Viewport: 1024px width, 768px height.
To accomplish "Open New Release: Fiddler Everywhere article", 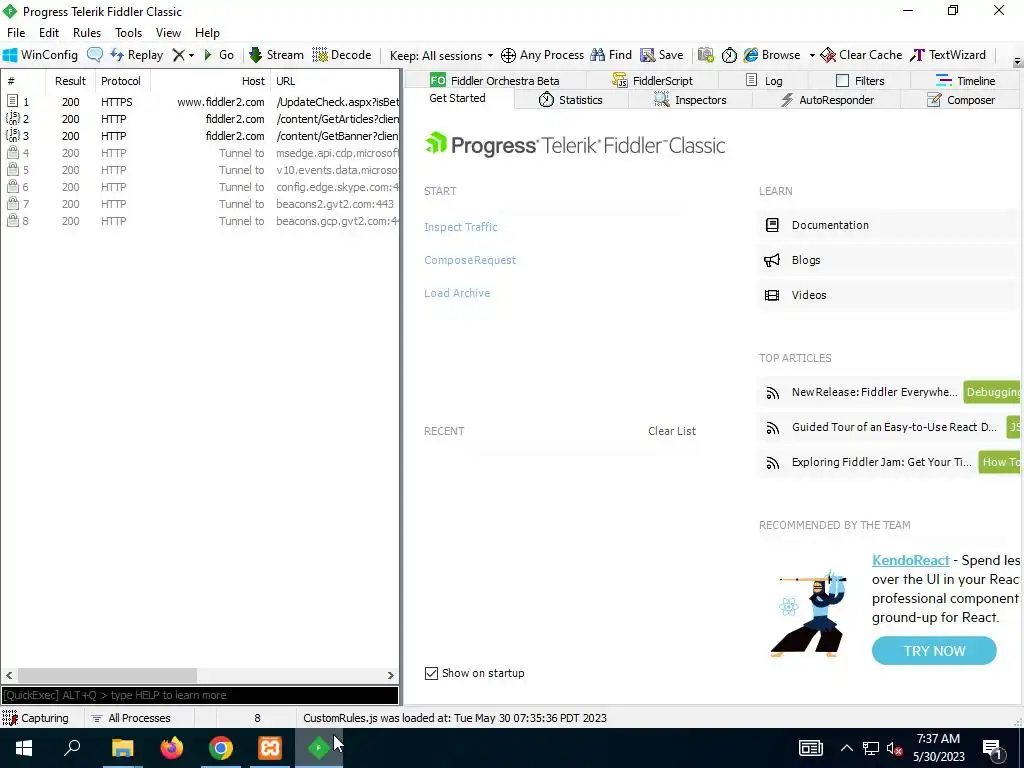I will point(874,392).
